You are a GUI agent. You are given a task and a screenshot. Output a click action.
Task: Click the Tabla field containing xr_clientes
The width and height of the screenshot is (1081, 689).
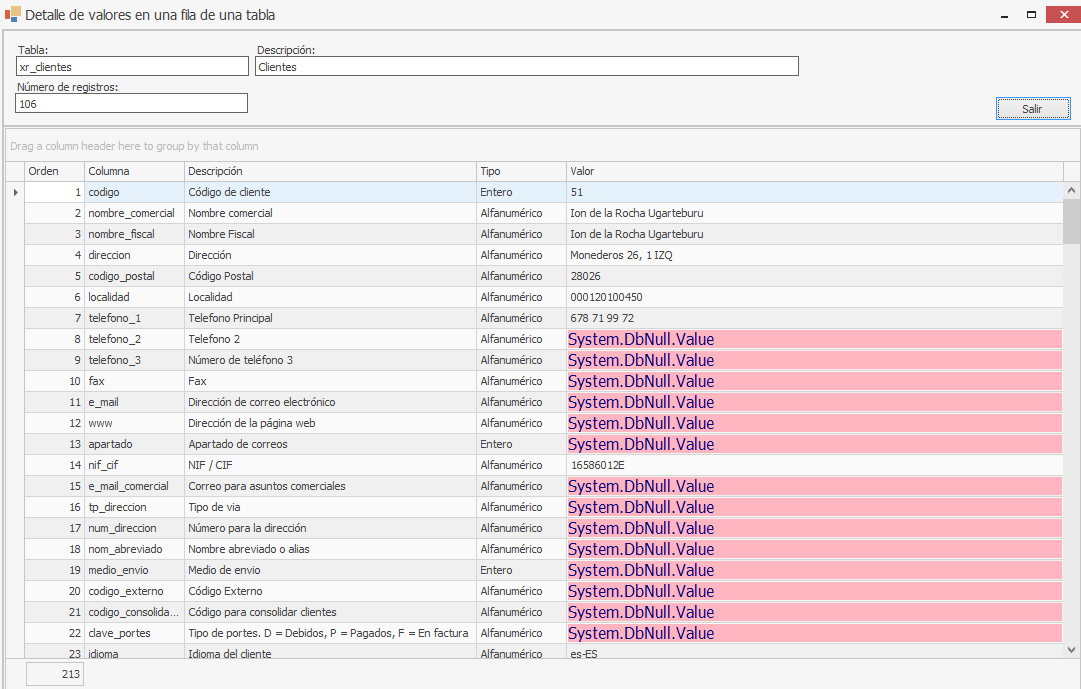click(x=131, y=67)
